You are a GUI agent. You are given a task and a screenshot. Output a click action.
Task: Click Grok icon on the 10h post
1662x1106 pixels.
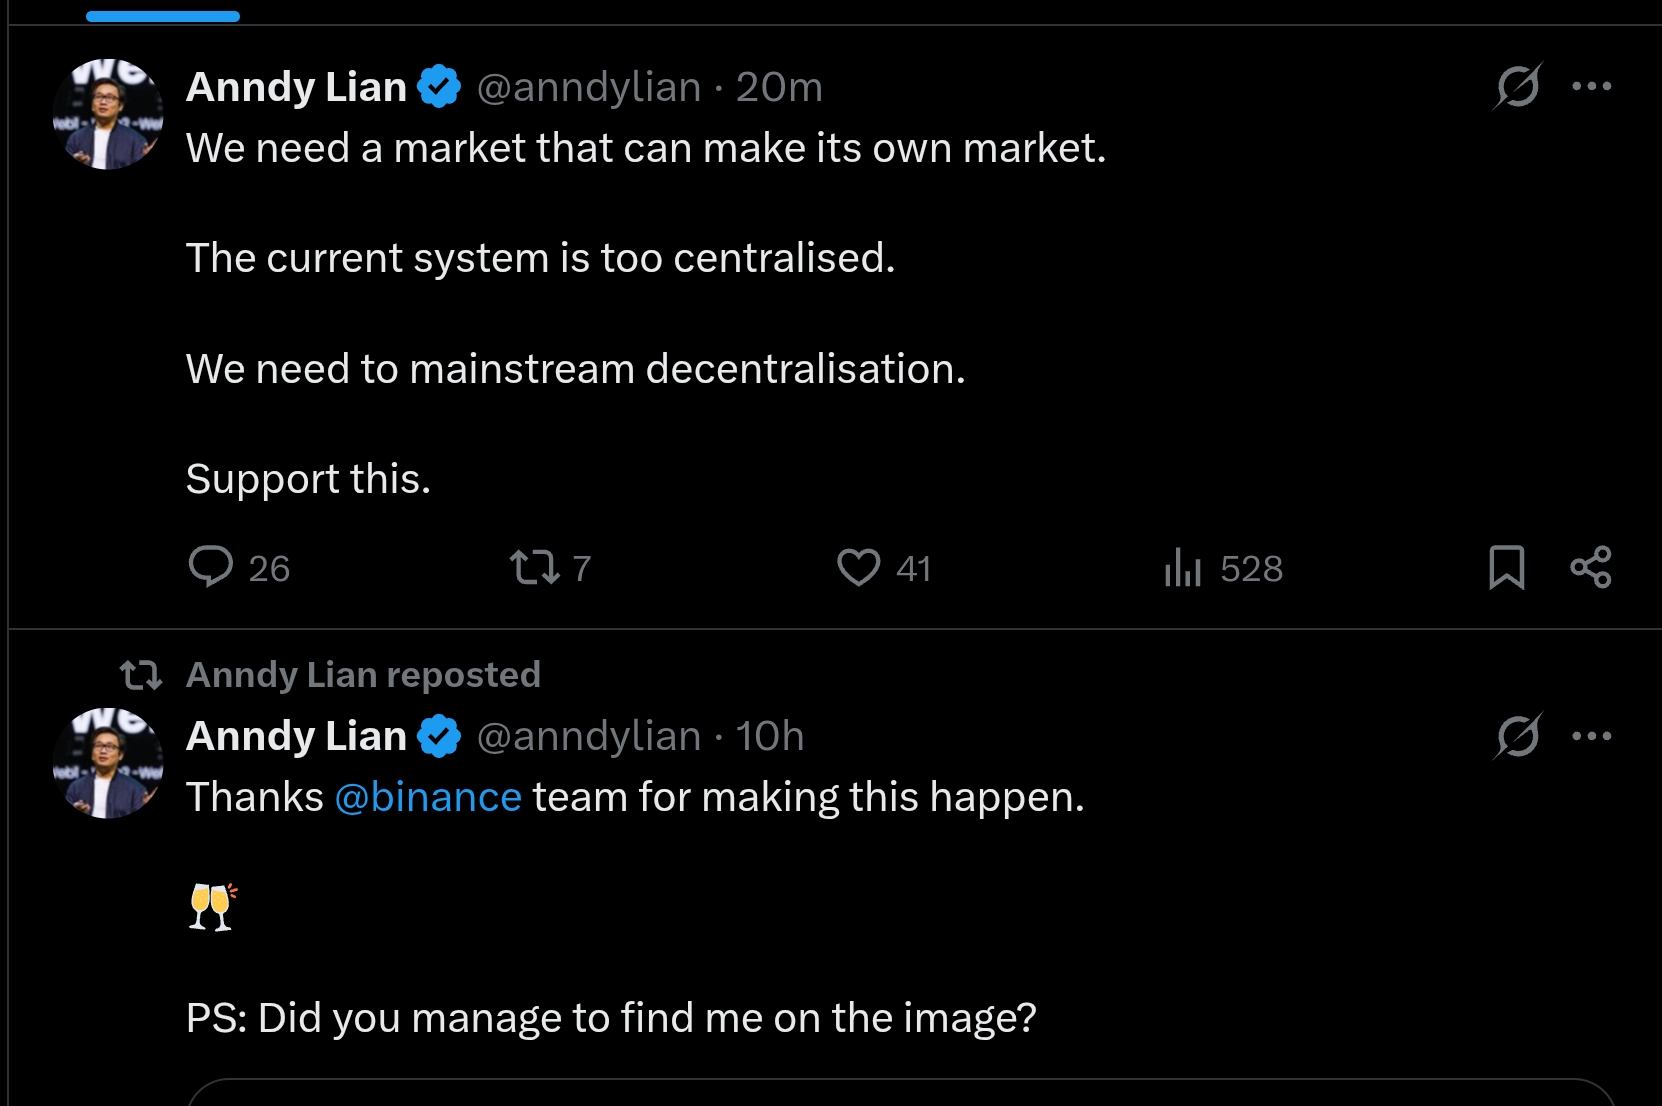click(x=1517, y=736)
